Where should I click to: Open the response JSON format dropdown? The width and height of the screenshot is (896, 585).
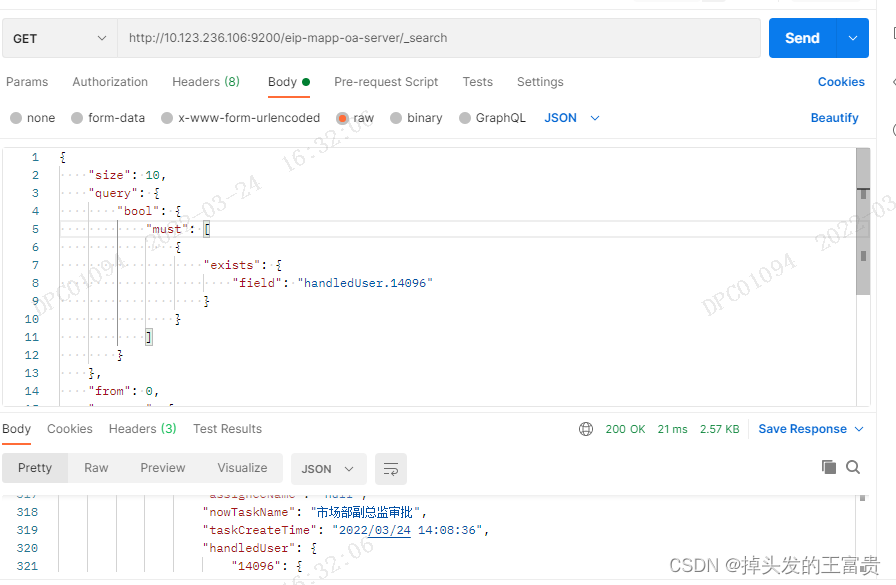tap(327, 469)
